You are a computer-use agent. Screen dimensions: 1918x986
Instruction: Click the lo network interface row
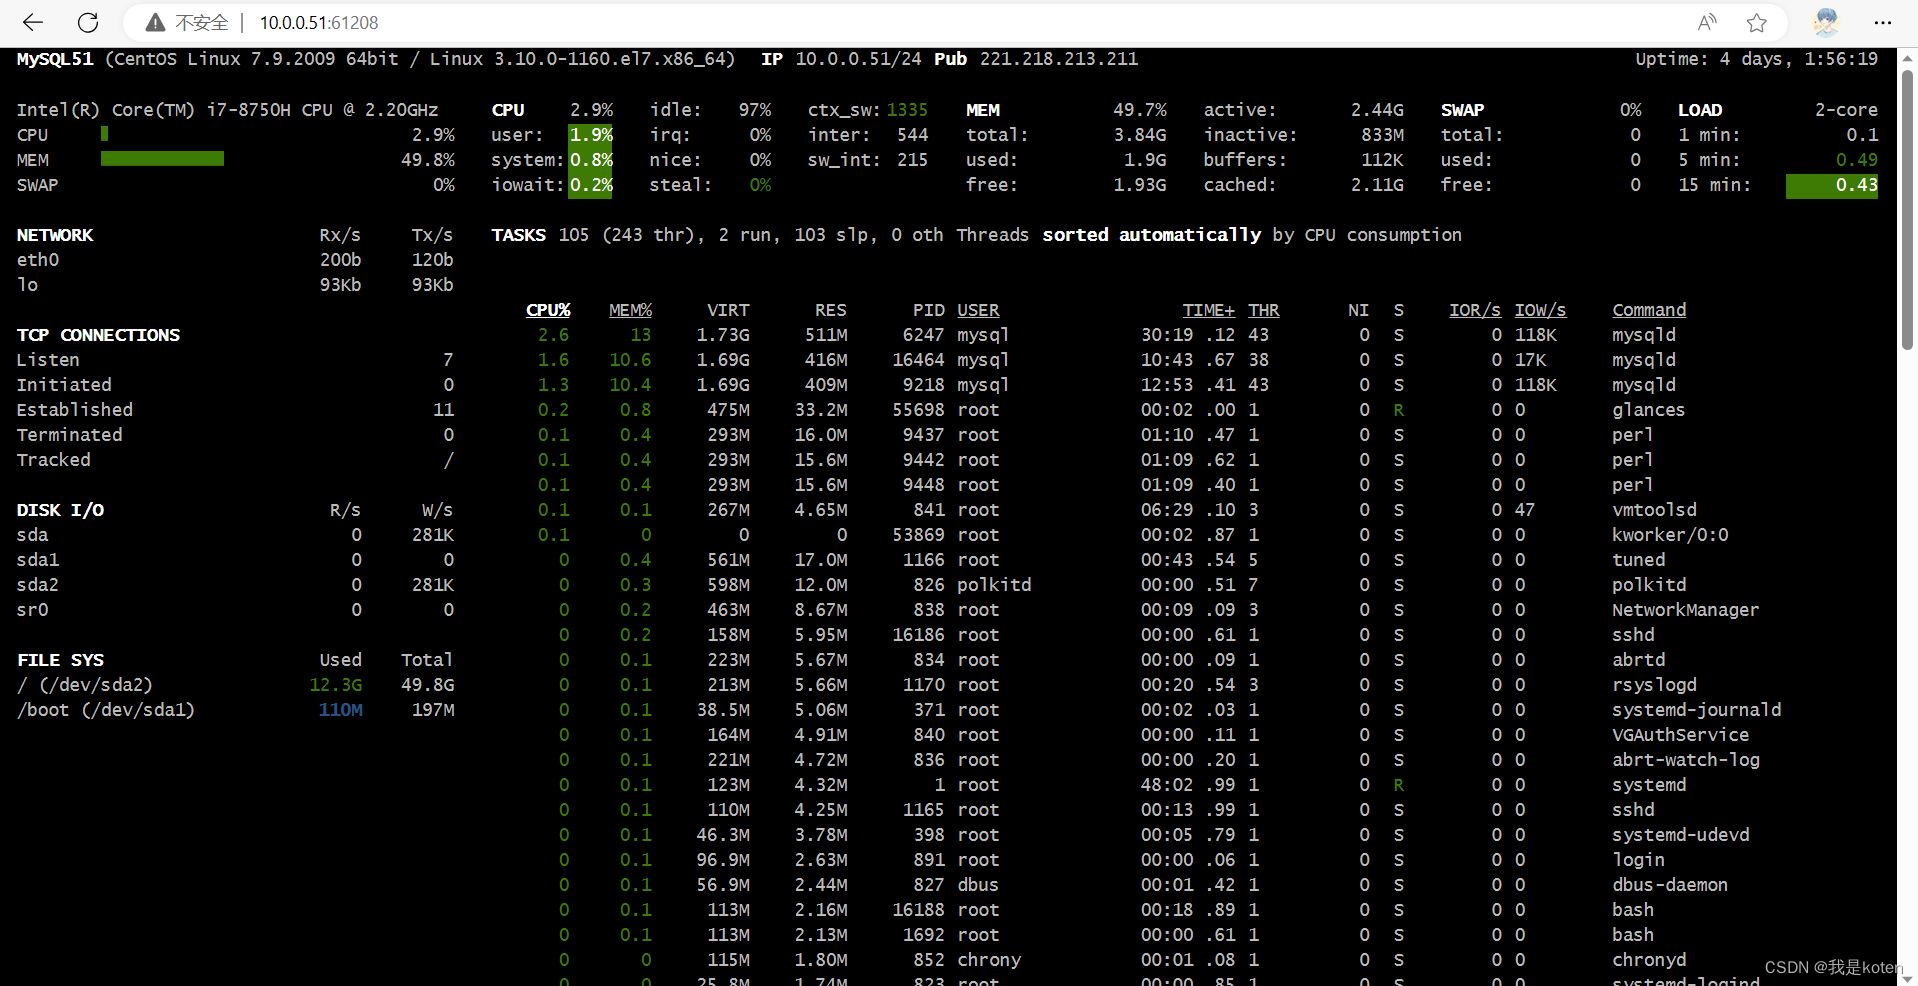pyautogui.click(x=235, y=285)
